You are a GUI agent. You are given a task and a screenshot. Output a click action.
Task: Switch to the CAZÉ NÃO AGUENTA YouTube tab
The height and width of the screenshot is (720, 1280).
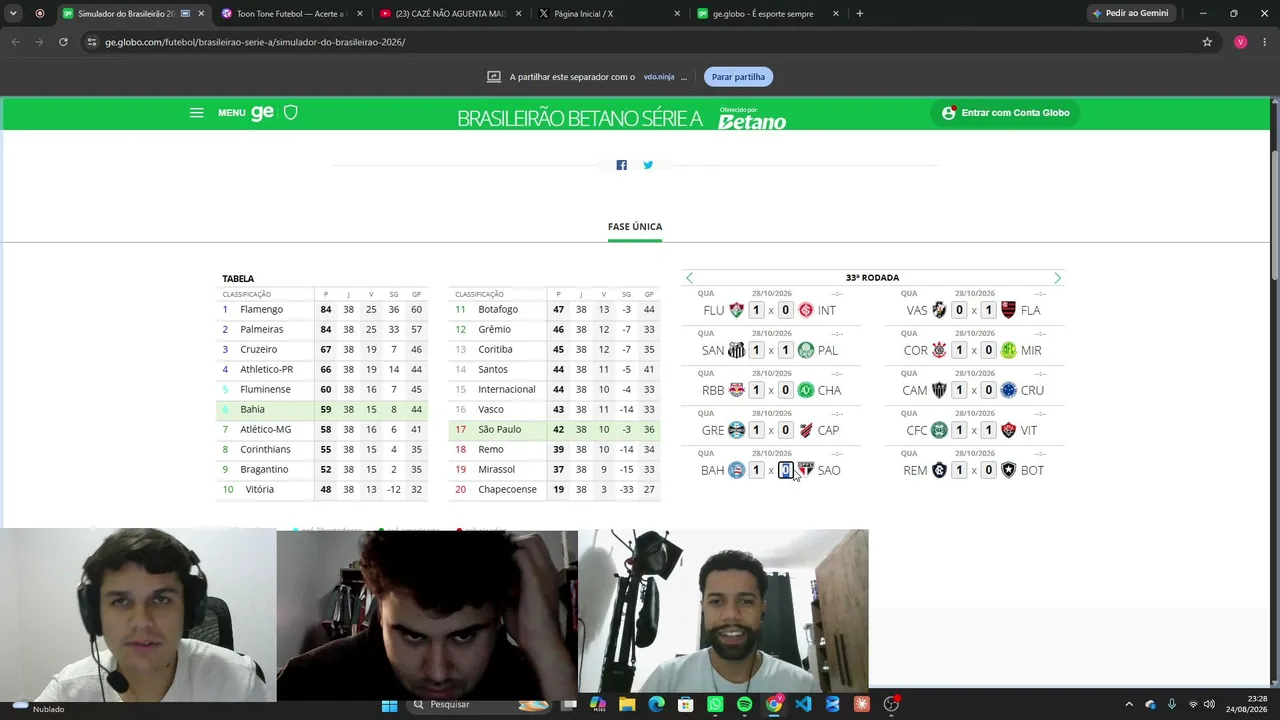(x=450, y=14)
